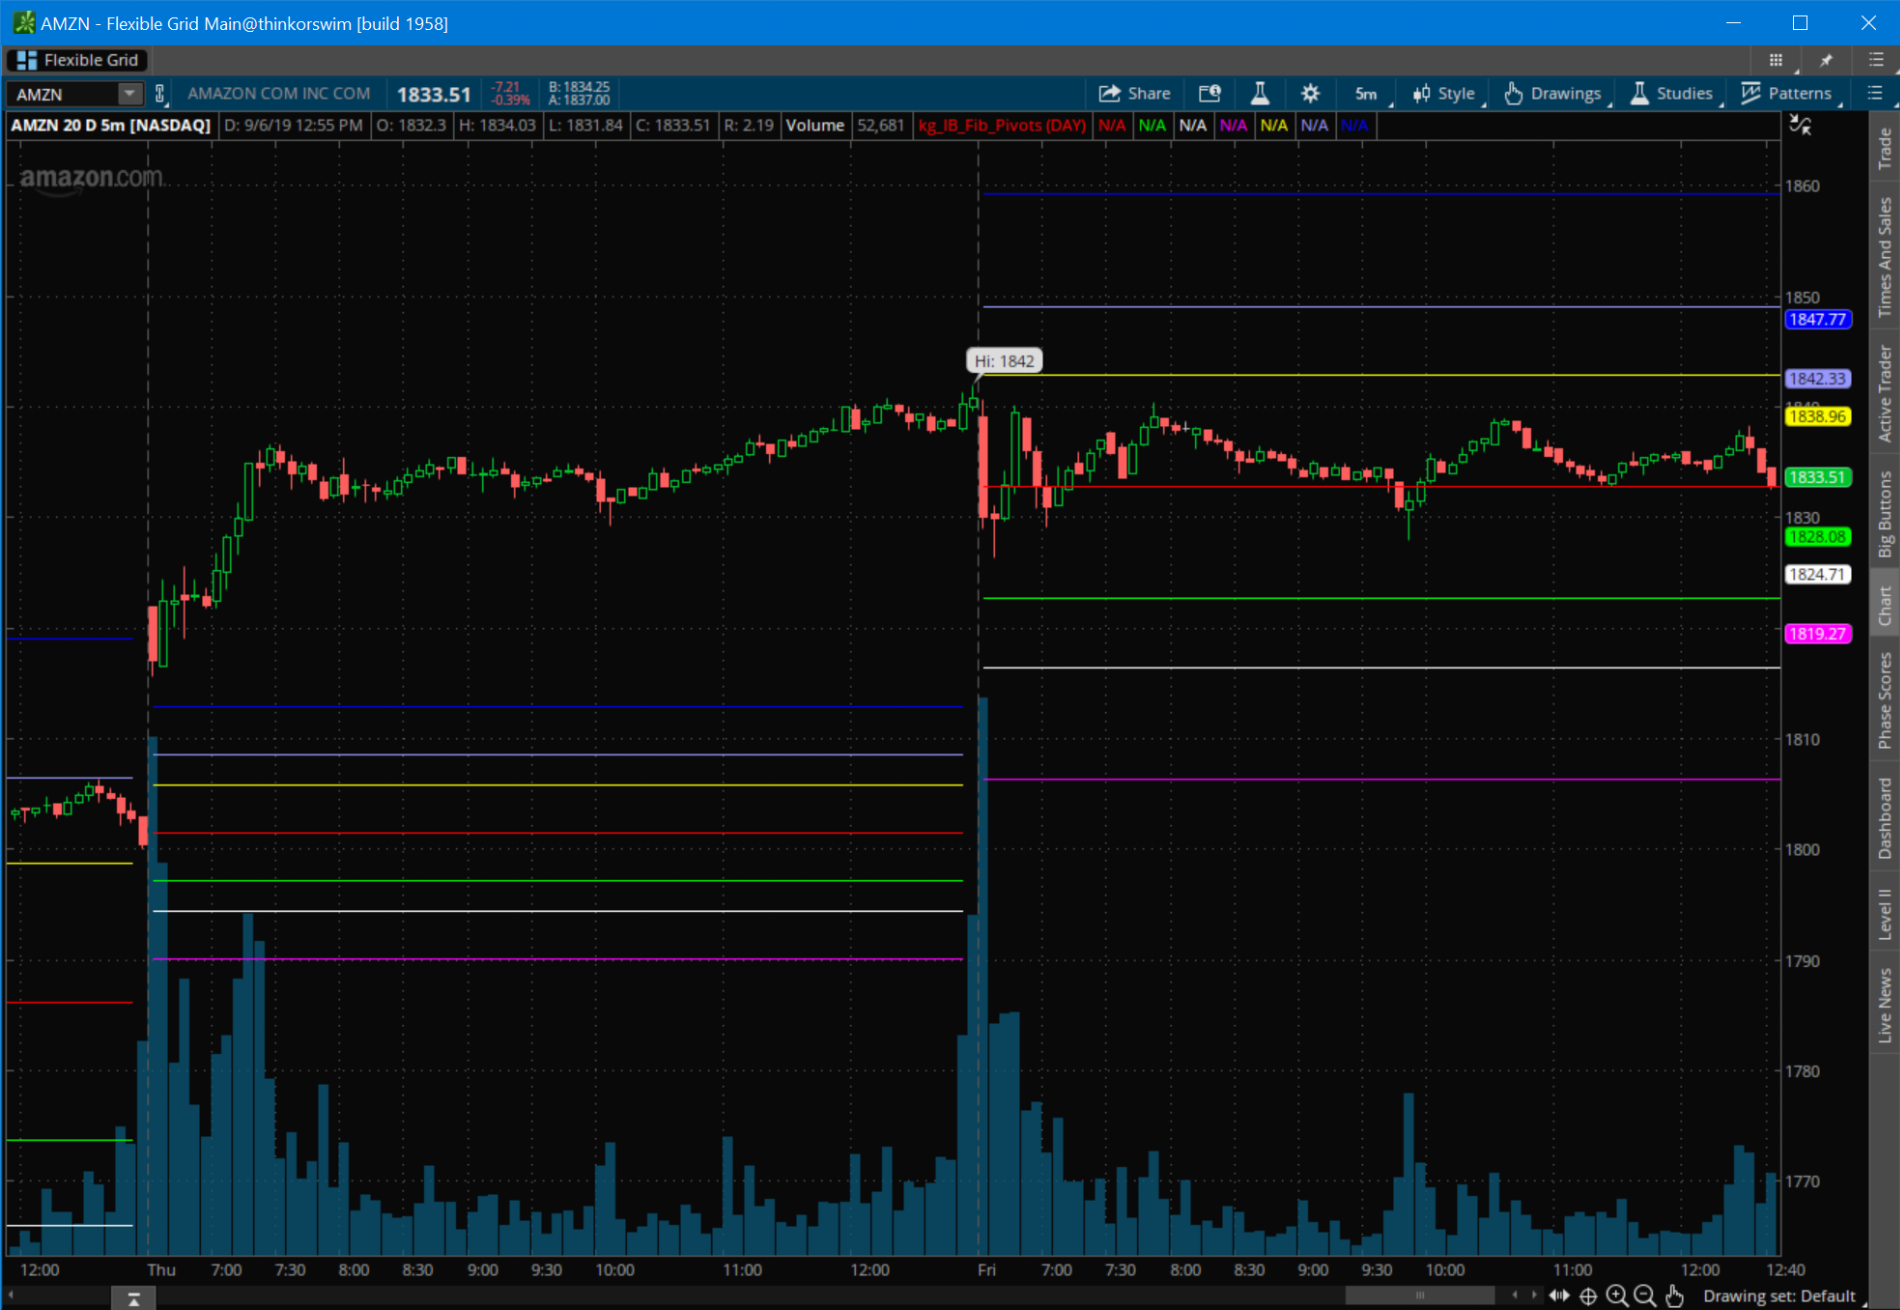Open the Edit Studies flask icon
This screenshot has width=1900, height=1310.
pos(1260,94)
